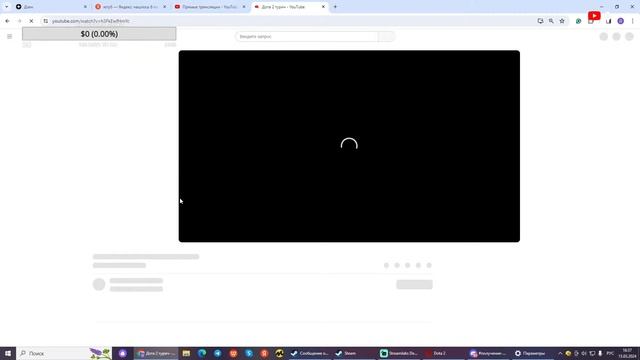This screenshot has width=640, height=360.
Task: Click the $0 (0.00%) progress bar
Action: click(99, 34)
